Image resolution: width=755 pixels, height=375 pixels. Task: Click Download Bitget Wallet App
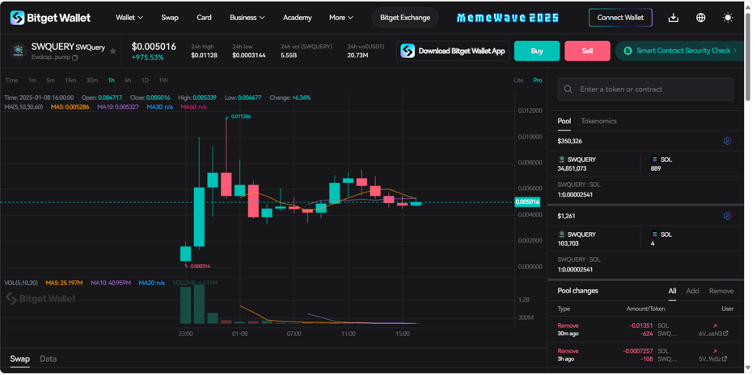453,51
